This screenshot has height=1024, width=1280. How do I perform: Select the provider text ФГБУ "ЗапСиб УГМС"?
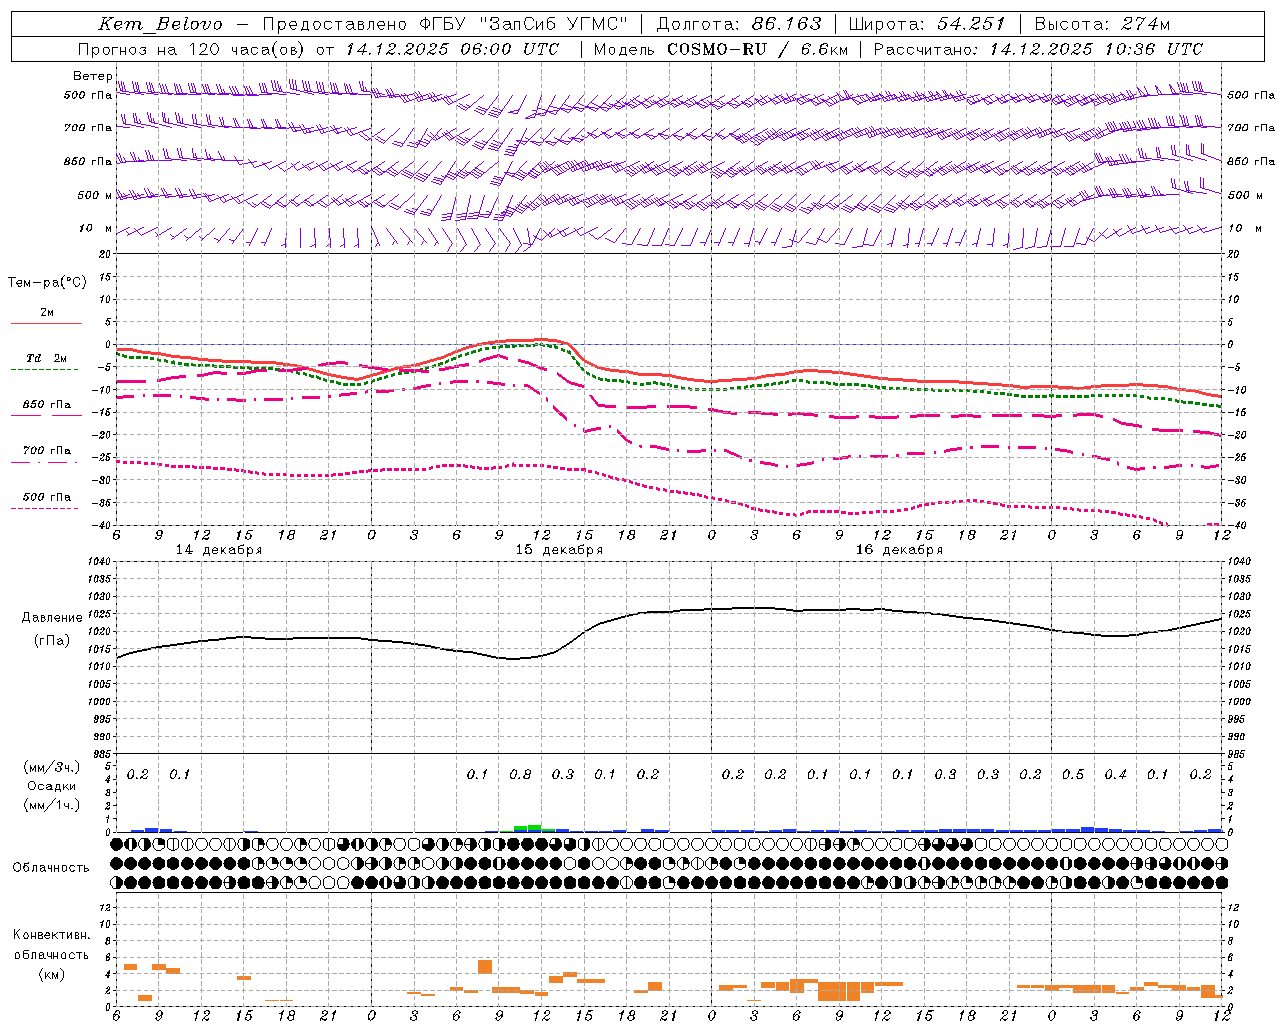[524, 24]
